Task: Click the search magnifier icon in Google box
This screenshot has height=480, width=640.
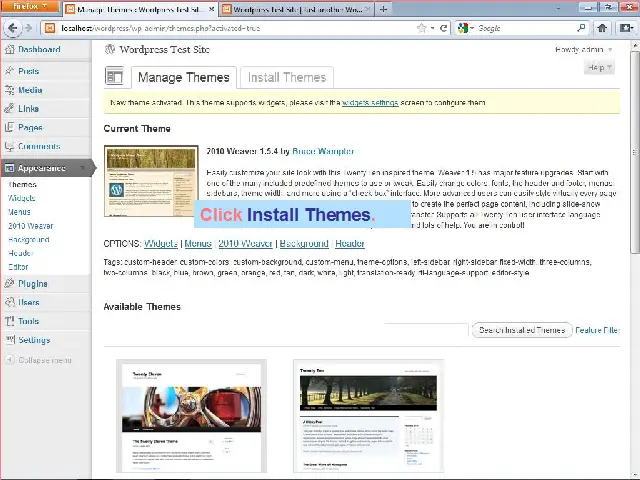Action: [x=581, y=28]
